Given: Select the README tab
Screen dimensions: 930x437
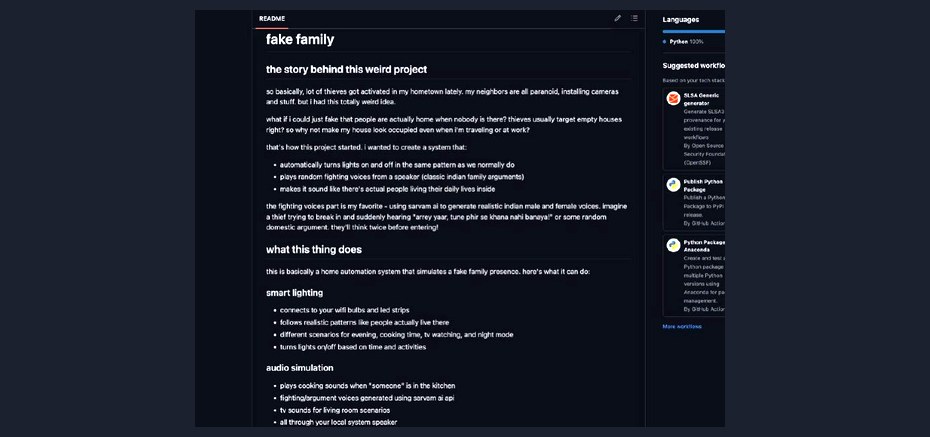Looking at the screenshot, I should (272, 19).
